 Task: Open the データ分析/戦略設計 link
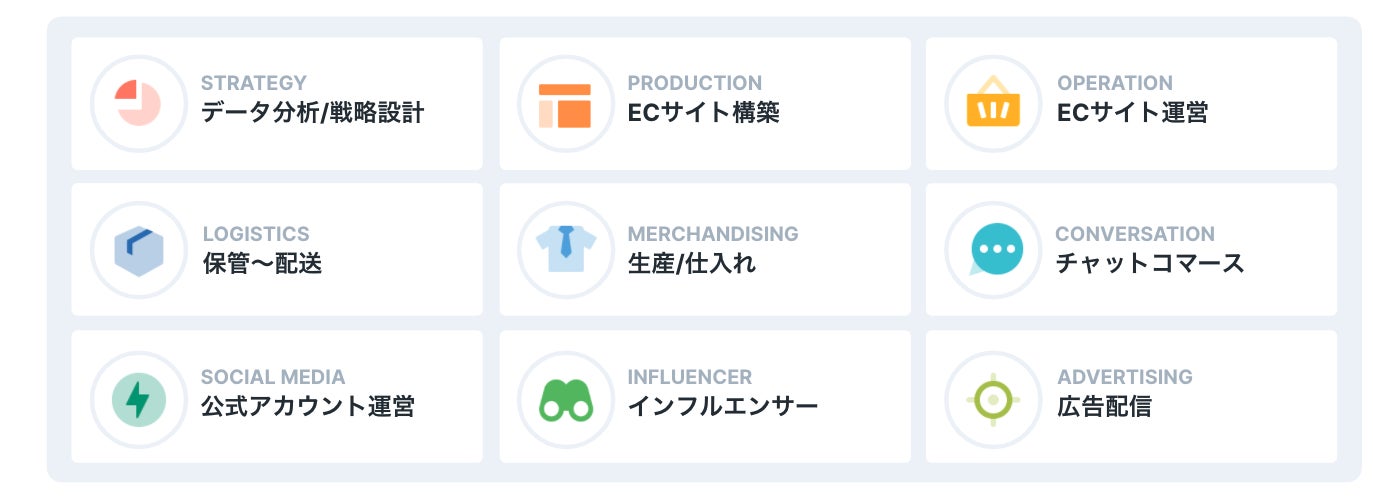[312, 112]
